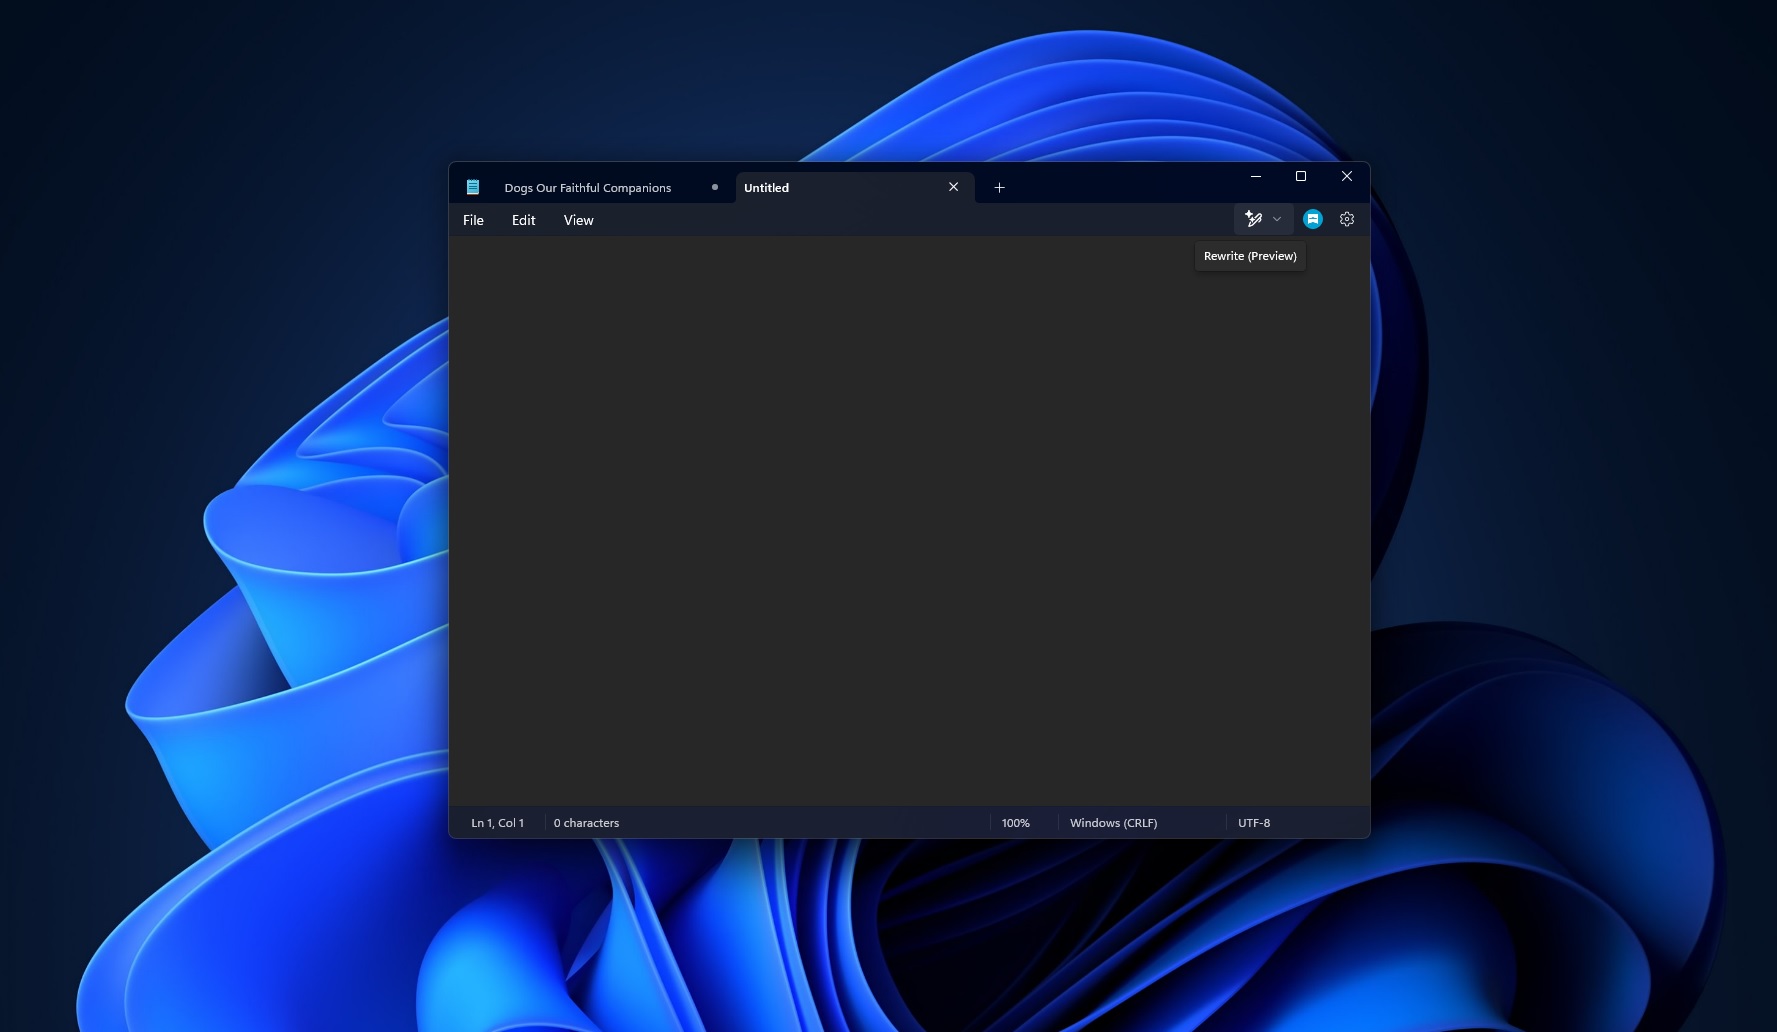Image resolution: width=1777 pixels, height=1032 pixels.
Task: Close the Untitled tab
Action: [953, 187]
